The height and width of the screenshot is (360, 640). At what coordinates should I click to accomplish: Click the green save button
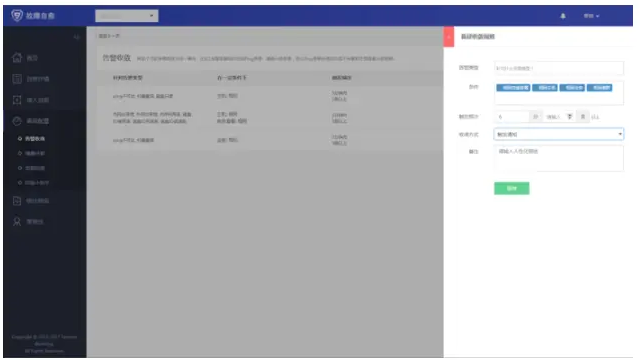click(511, 188)
